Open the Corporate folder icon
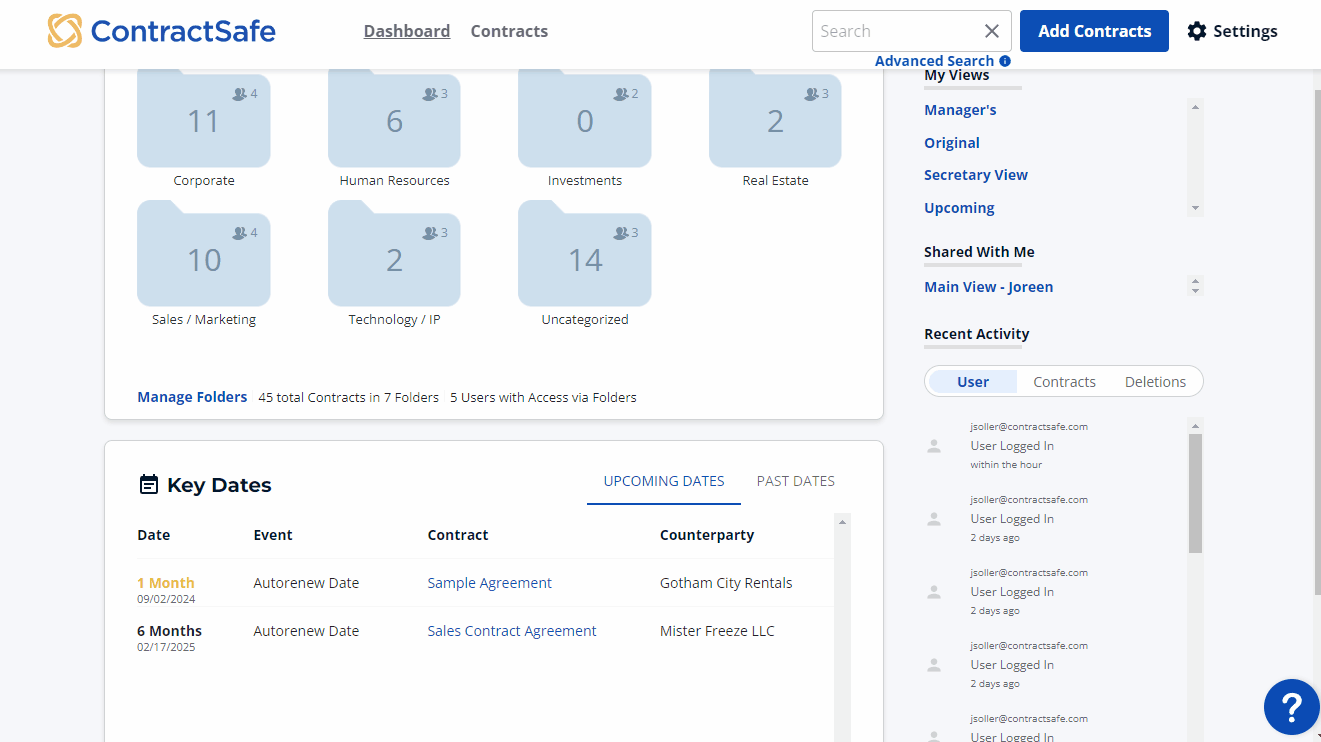This screenshot has height=742, width=1321. 203,121
